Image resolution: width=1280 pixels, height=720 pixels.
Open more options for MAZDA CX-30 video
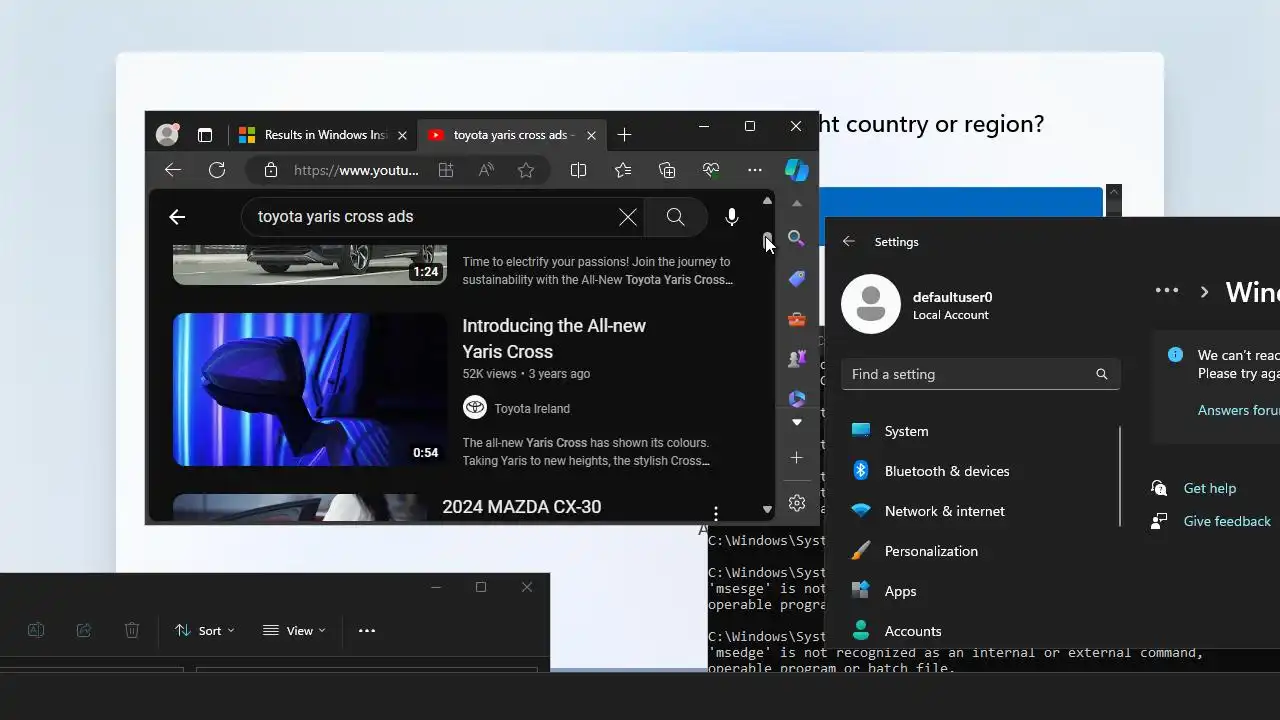716,513
